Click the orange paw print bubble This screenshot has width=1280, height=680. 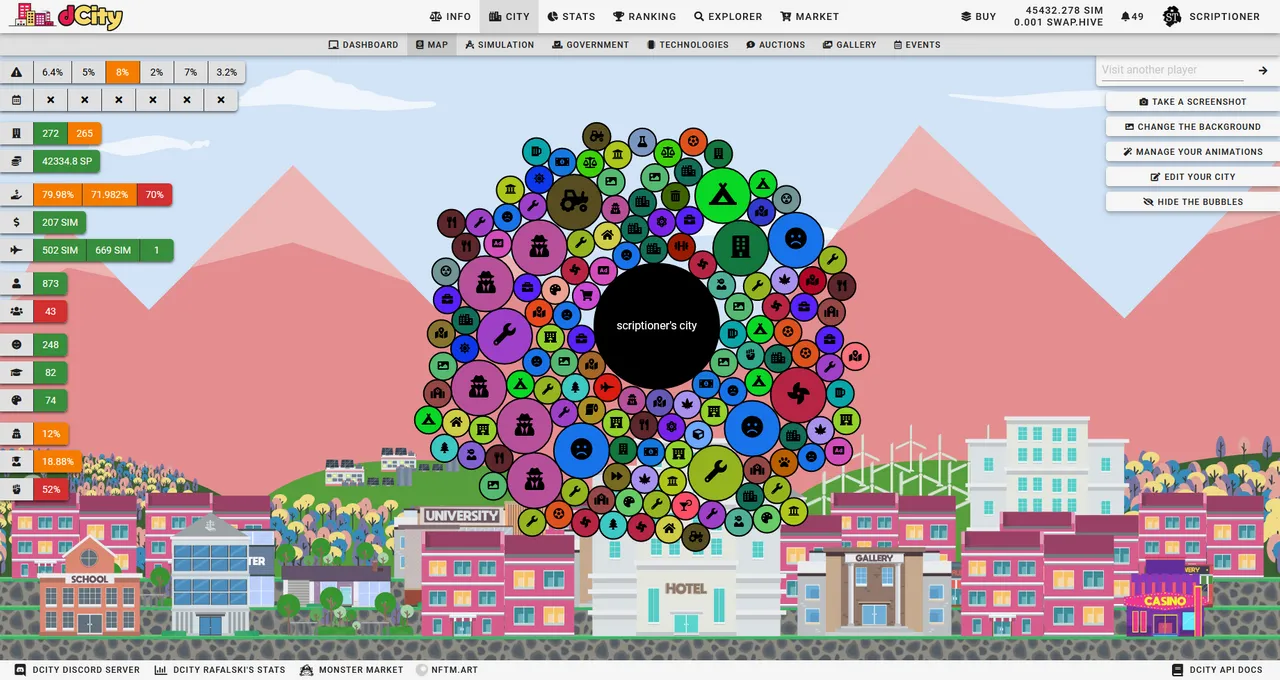[783, 462]
